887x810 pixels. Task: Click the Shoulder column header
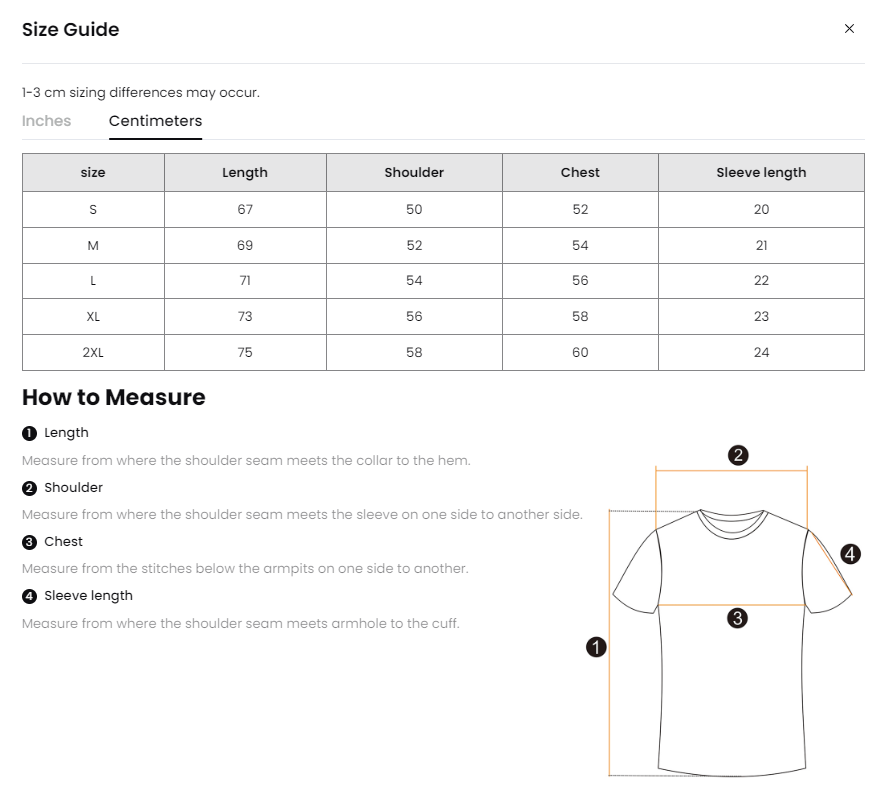pyautogui.click(x=414, y=172)
